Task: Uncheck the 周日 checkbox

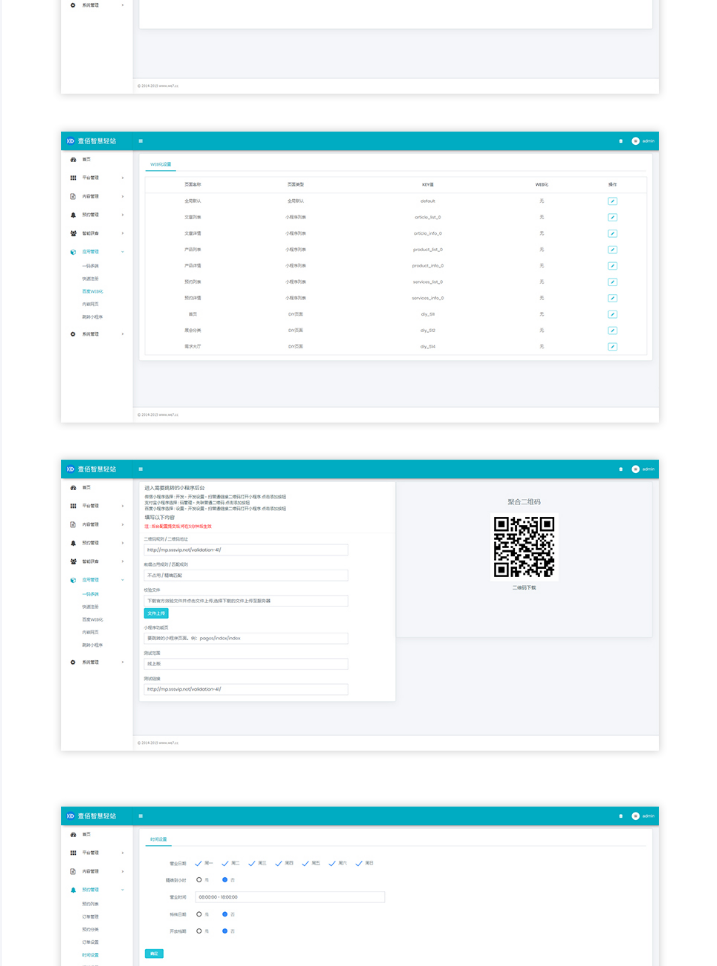Action: coord(358,863)
